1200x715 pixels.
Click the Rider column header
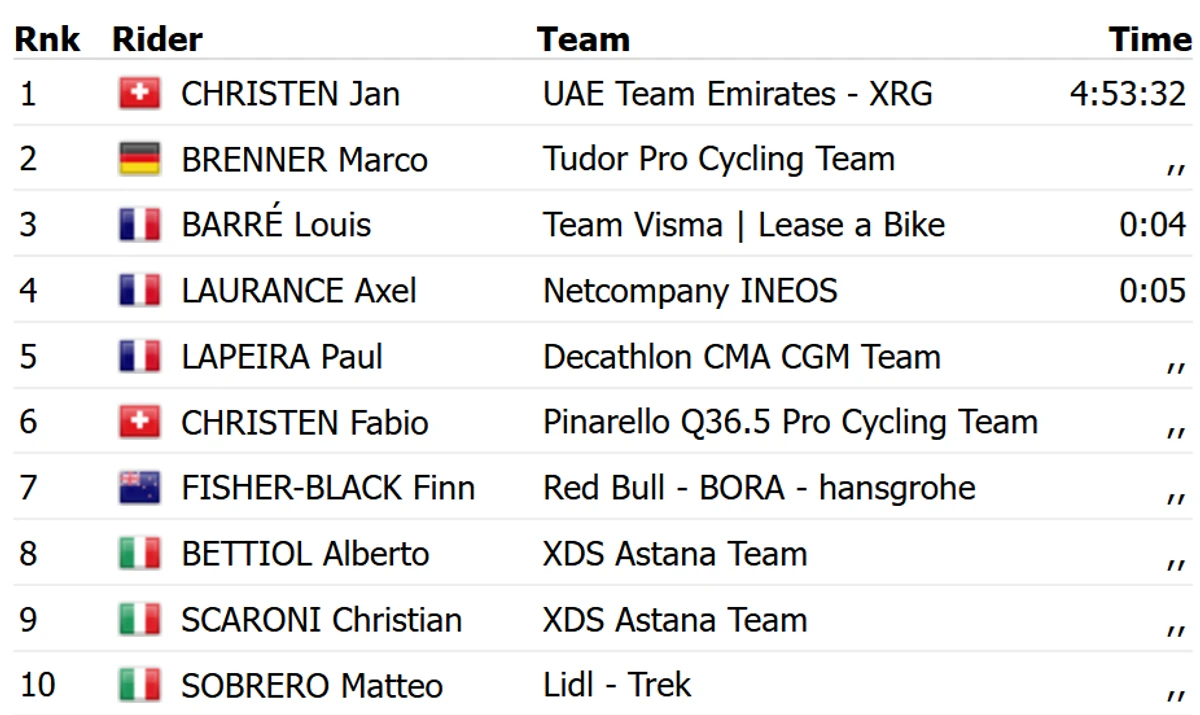[x=157, y=39]
